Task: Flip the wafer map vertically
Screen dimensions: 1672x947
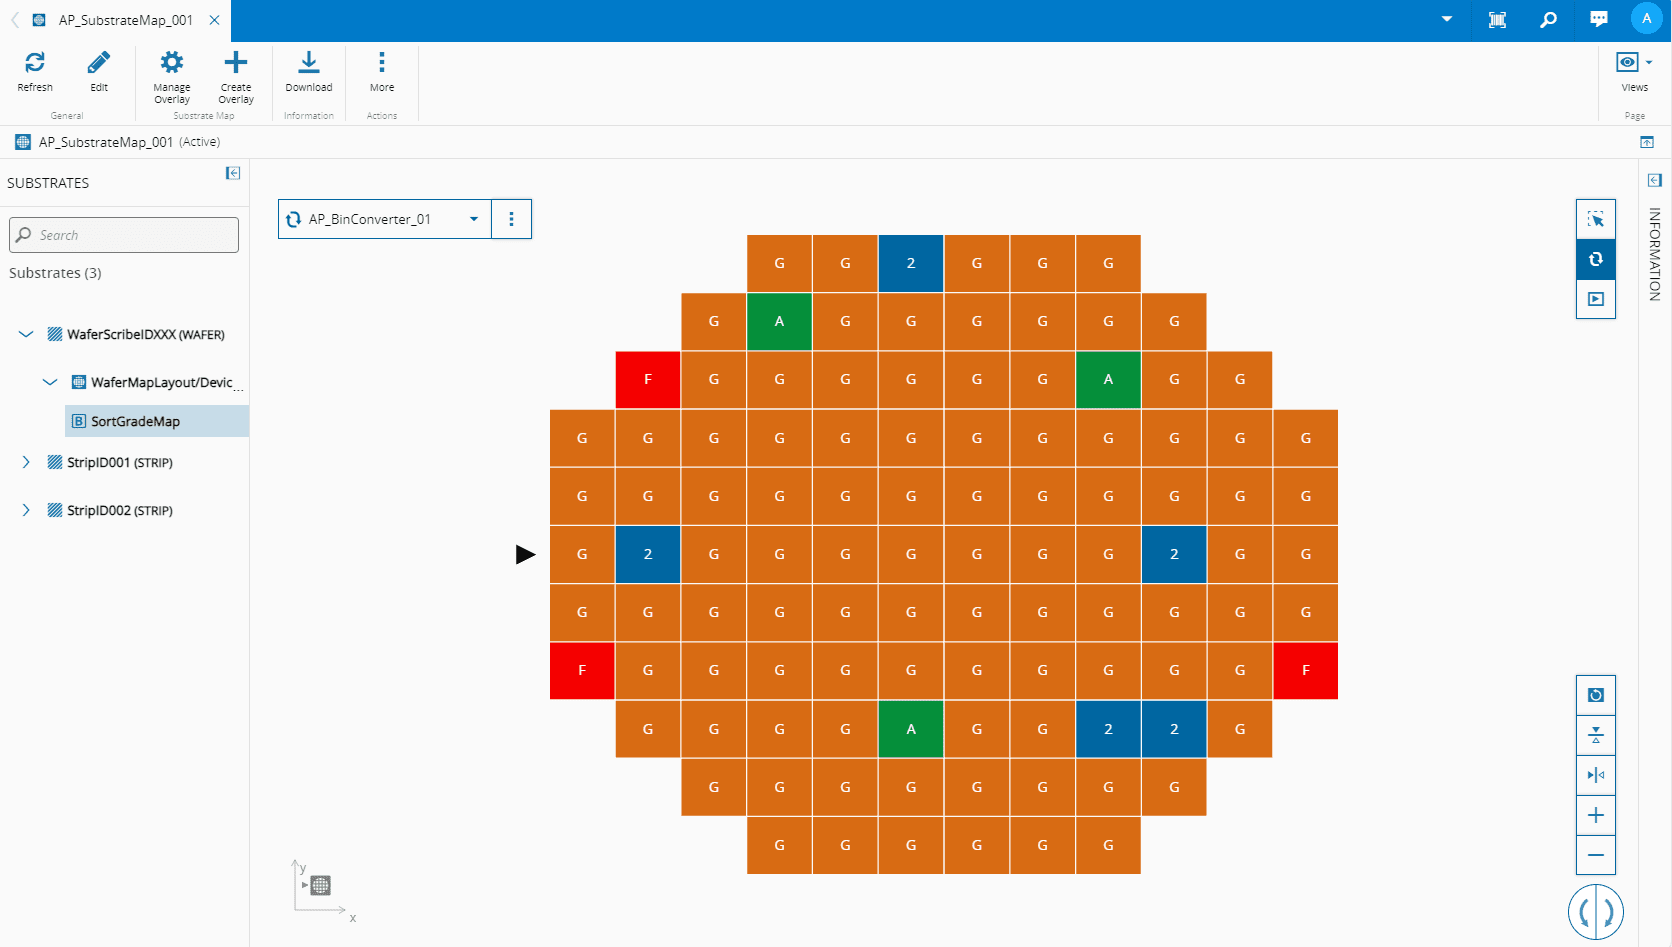Action: point(1596,735)
